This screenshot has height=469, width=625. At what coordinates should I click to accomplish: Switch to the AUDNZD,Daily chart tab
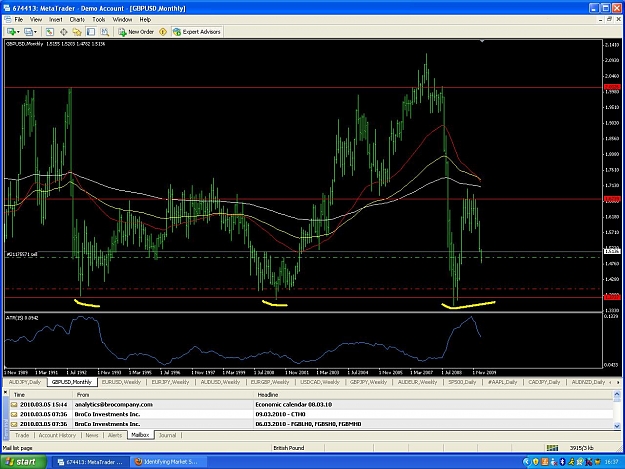coord(588,382)
